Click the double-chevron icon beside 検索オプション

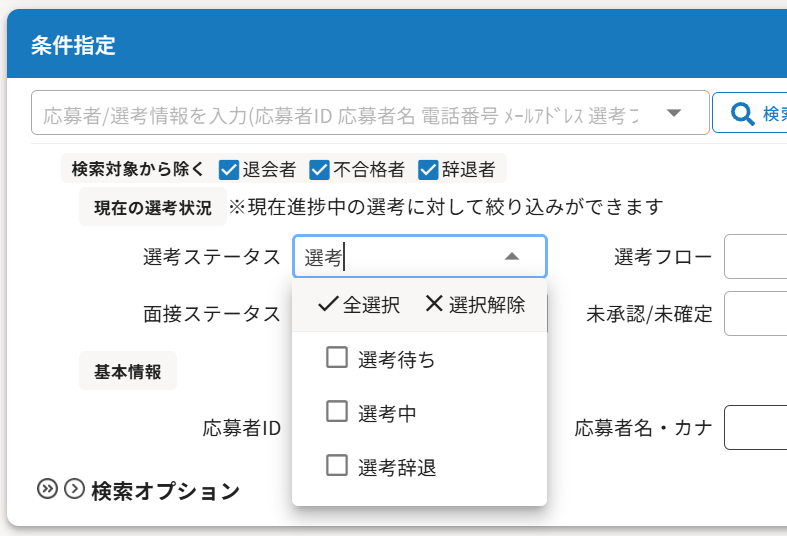pyautogui.click(x=47, y=489)
